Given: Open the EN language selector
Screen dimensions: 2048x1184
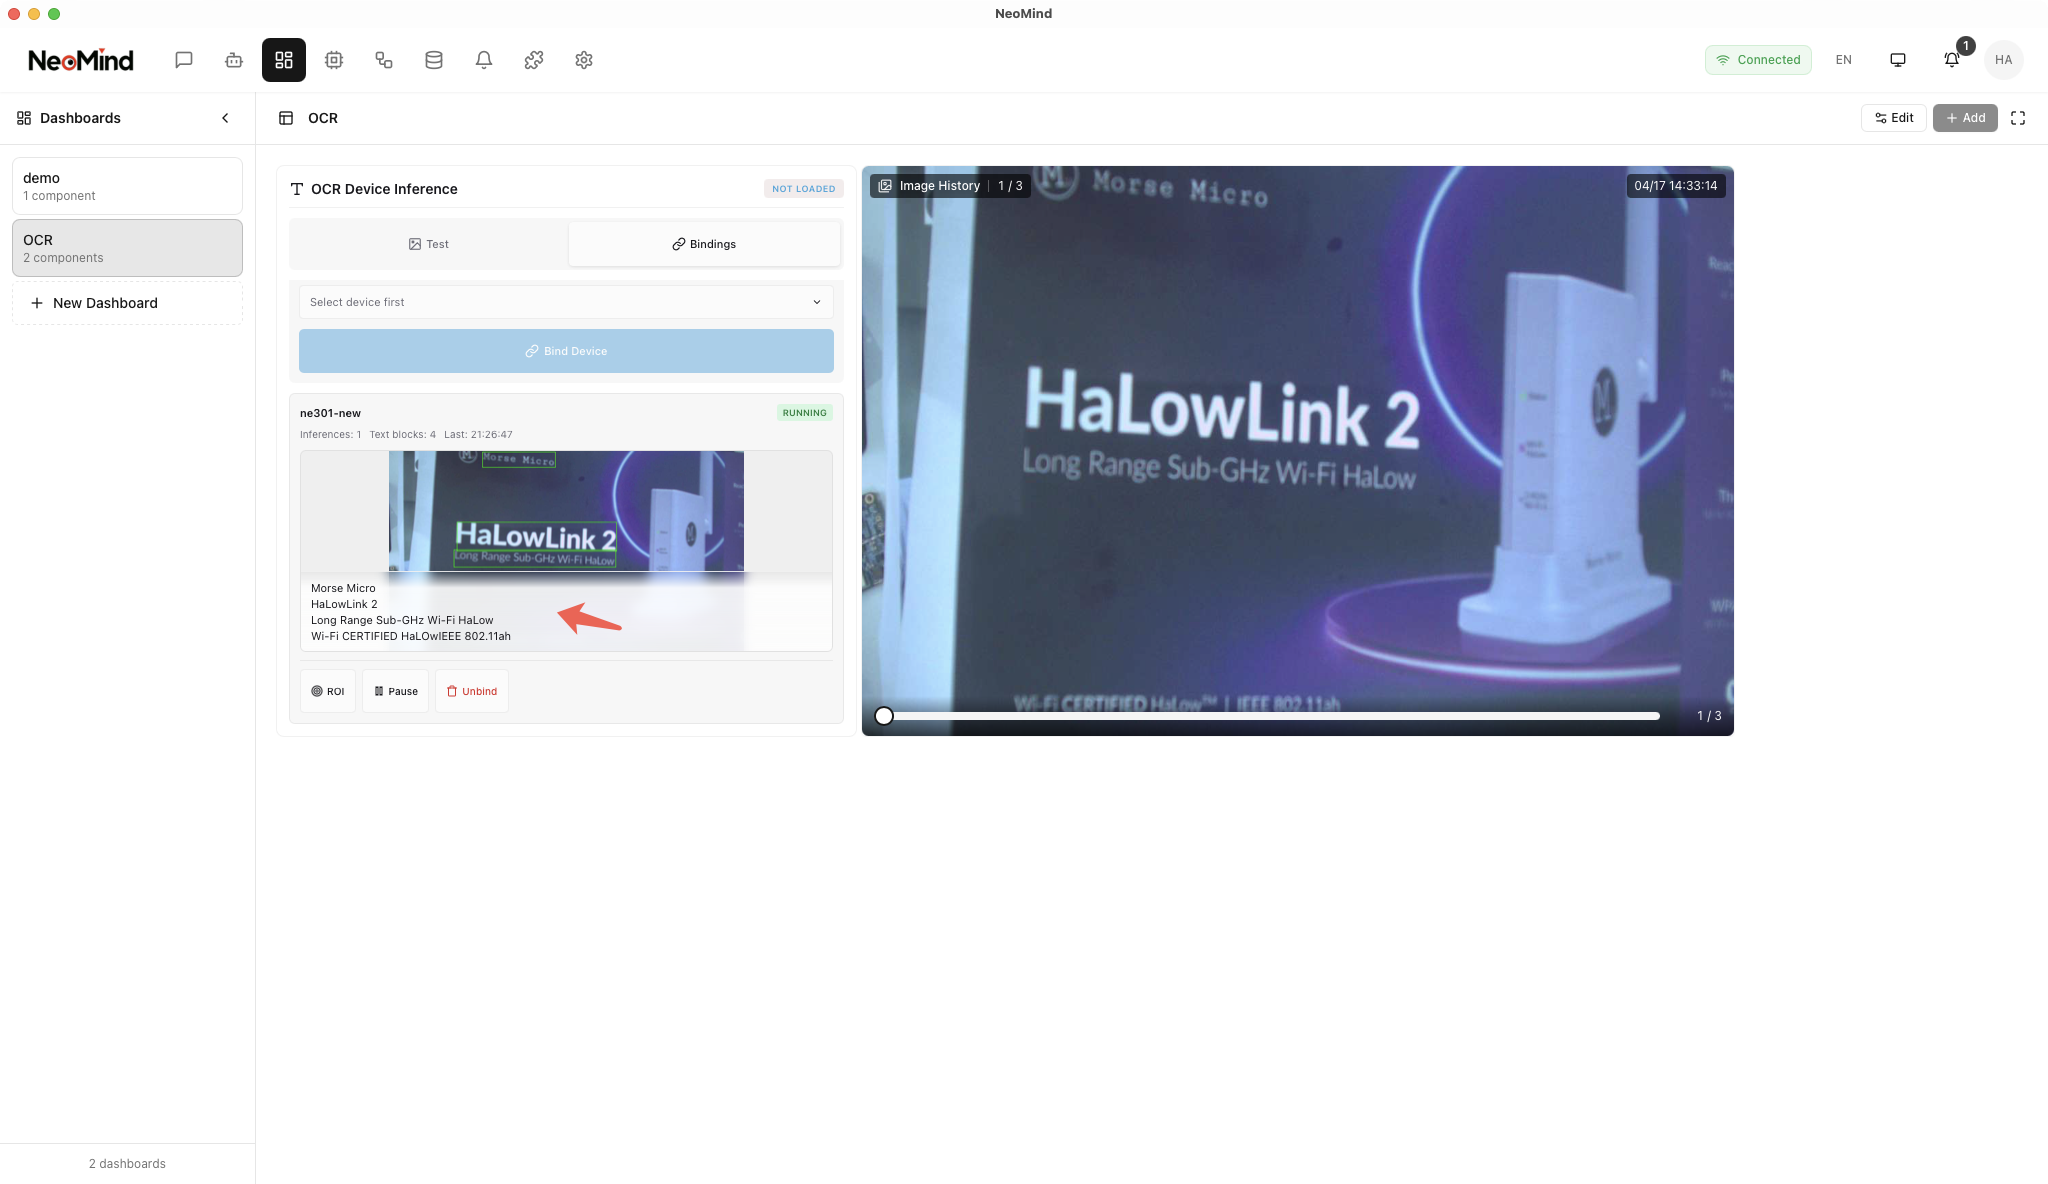Looking at the screenshot, I should (x=1843, y=60).
